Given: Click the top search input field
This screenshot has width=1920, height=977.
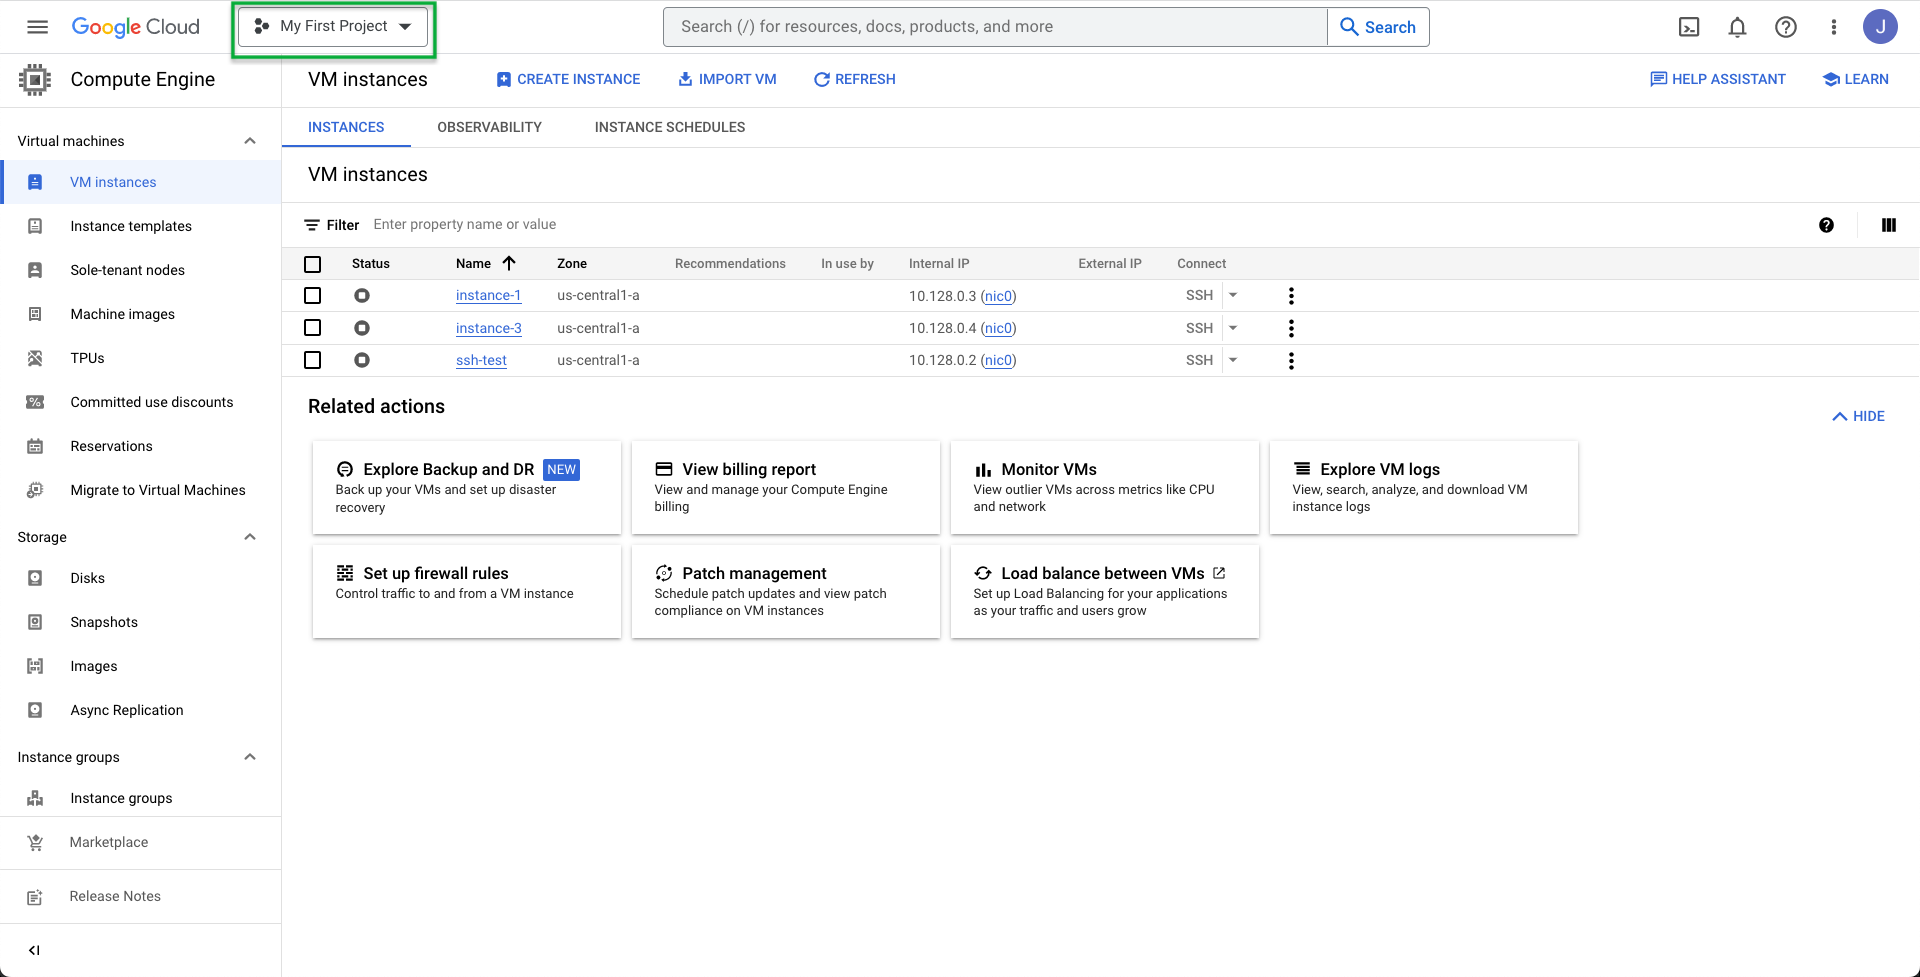Looking at the screenshot, I should click(995, 27).
